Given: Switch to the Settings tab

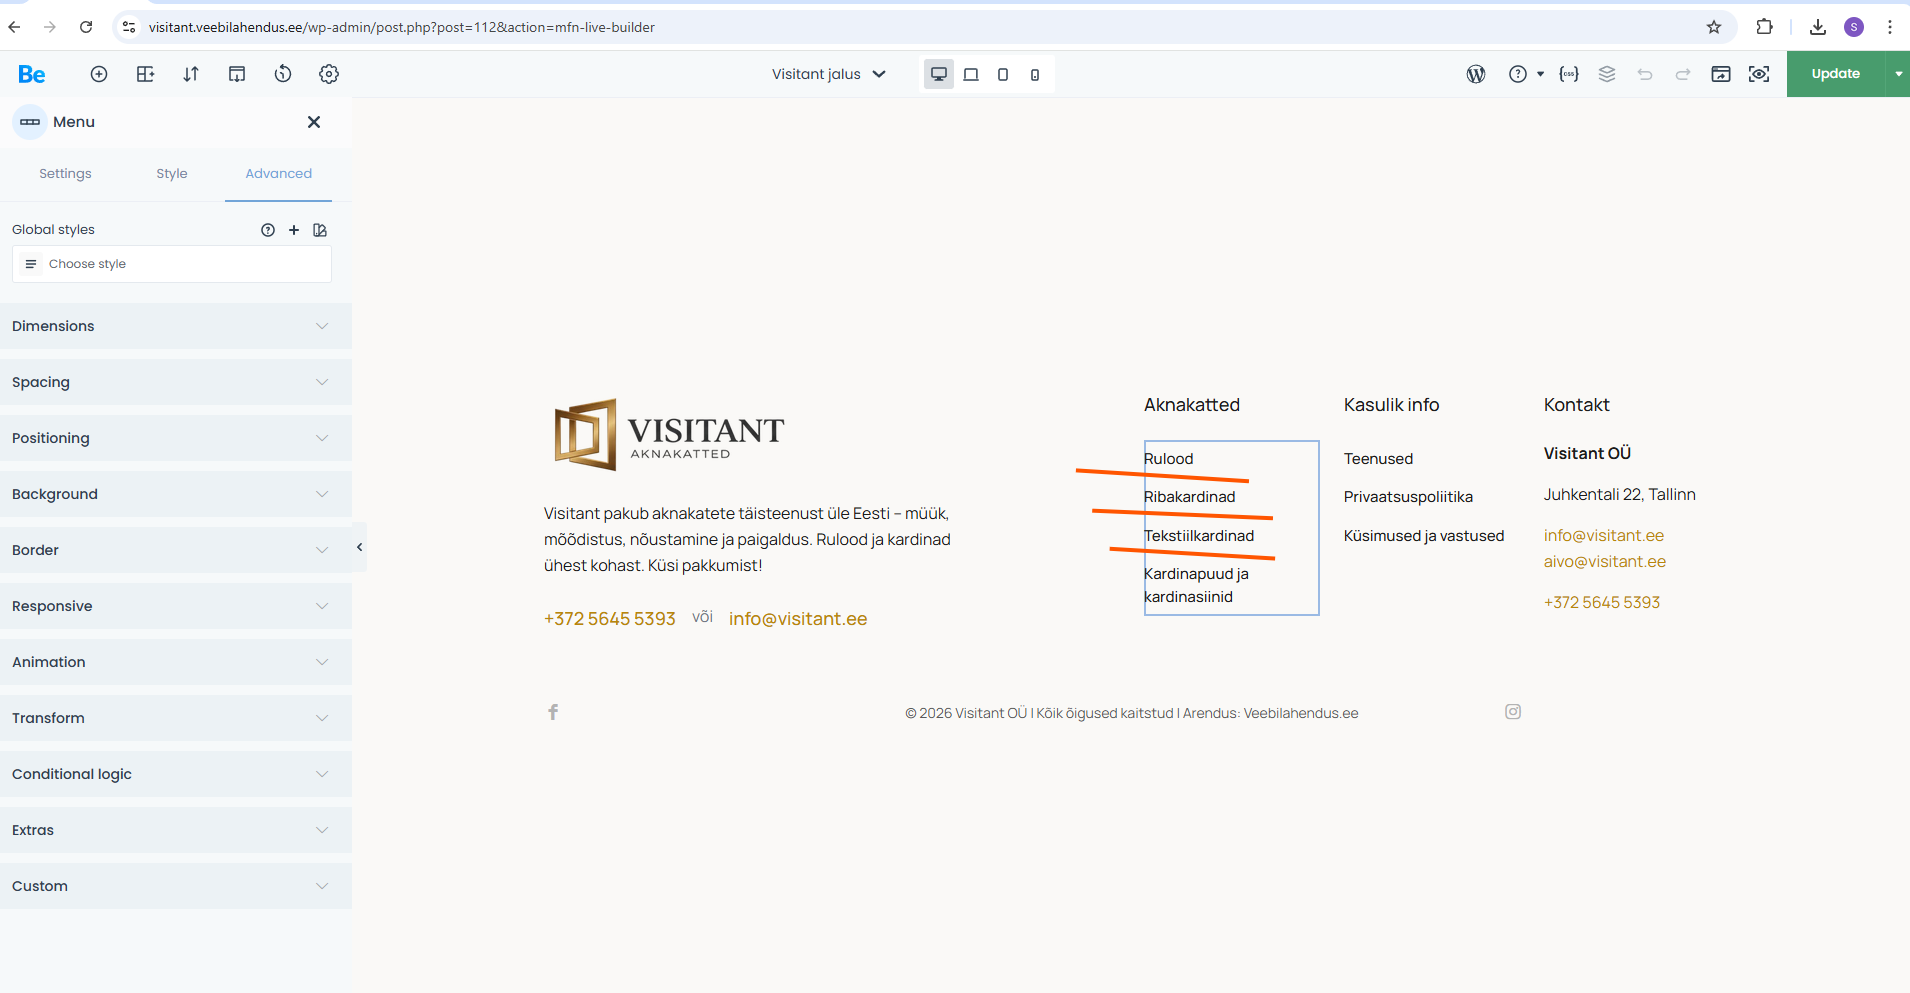Looking at the screenshot, I should pyautogui.click(x=65, y=173).
